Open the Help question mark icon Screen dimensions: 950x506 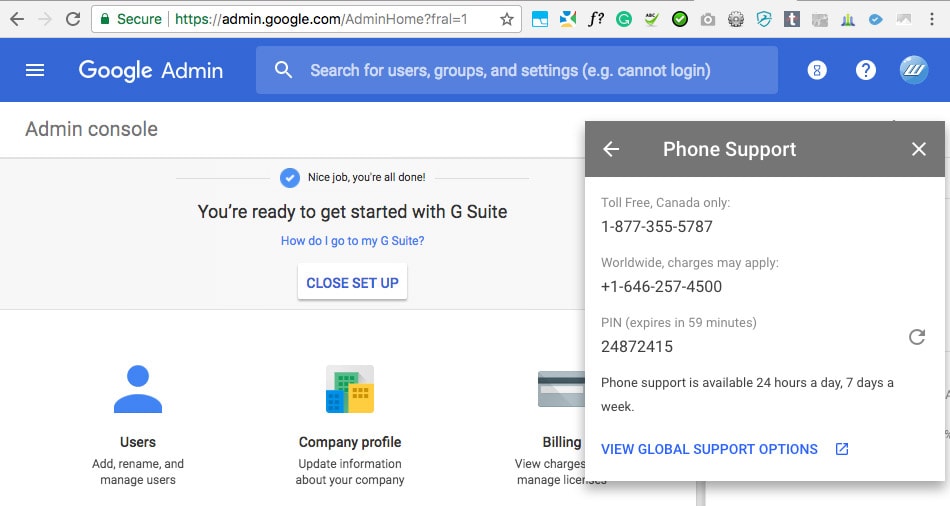[x=866, y=70]
